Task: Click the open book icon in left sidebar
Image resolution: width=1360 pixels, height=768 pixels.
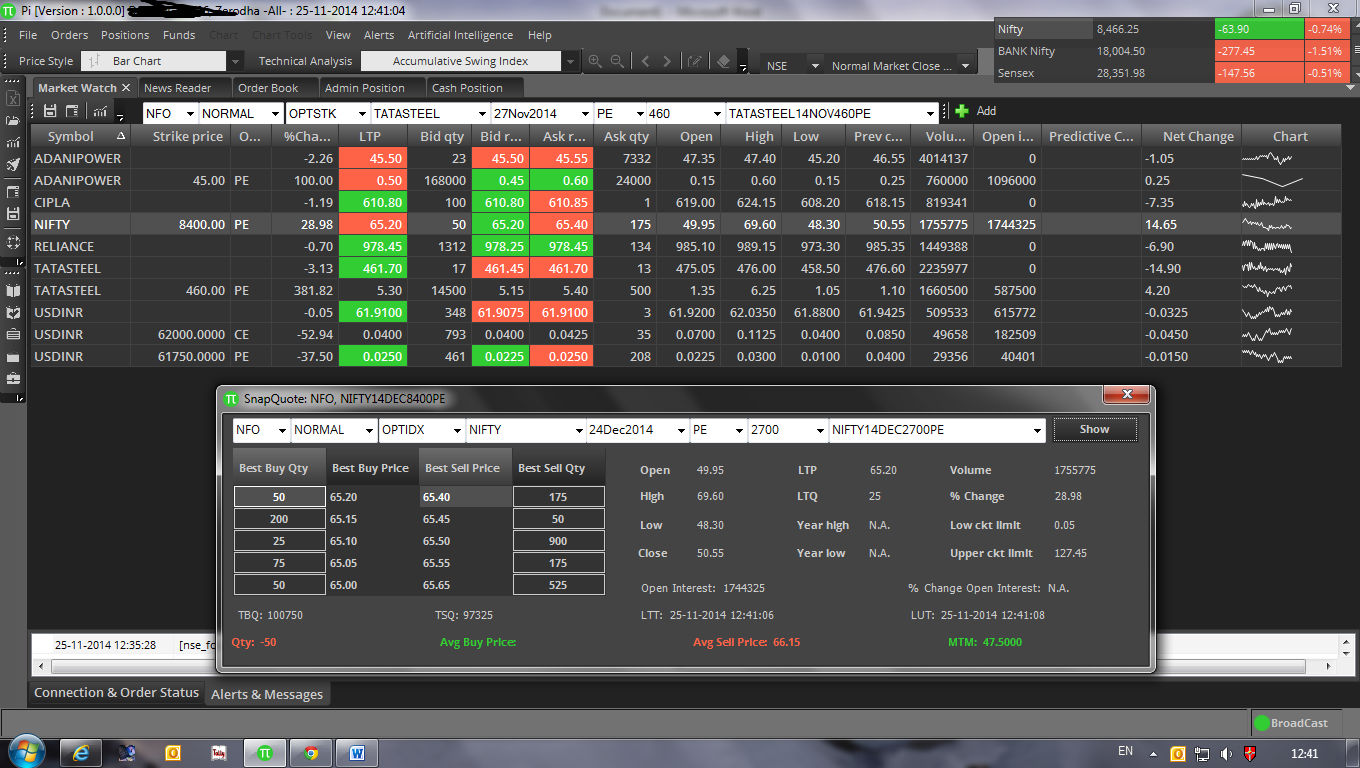Action: tap(13, 290)
